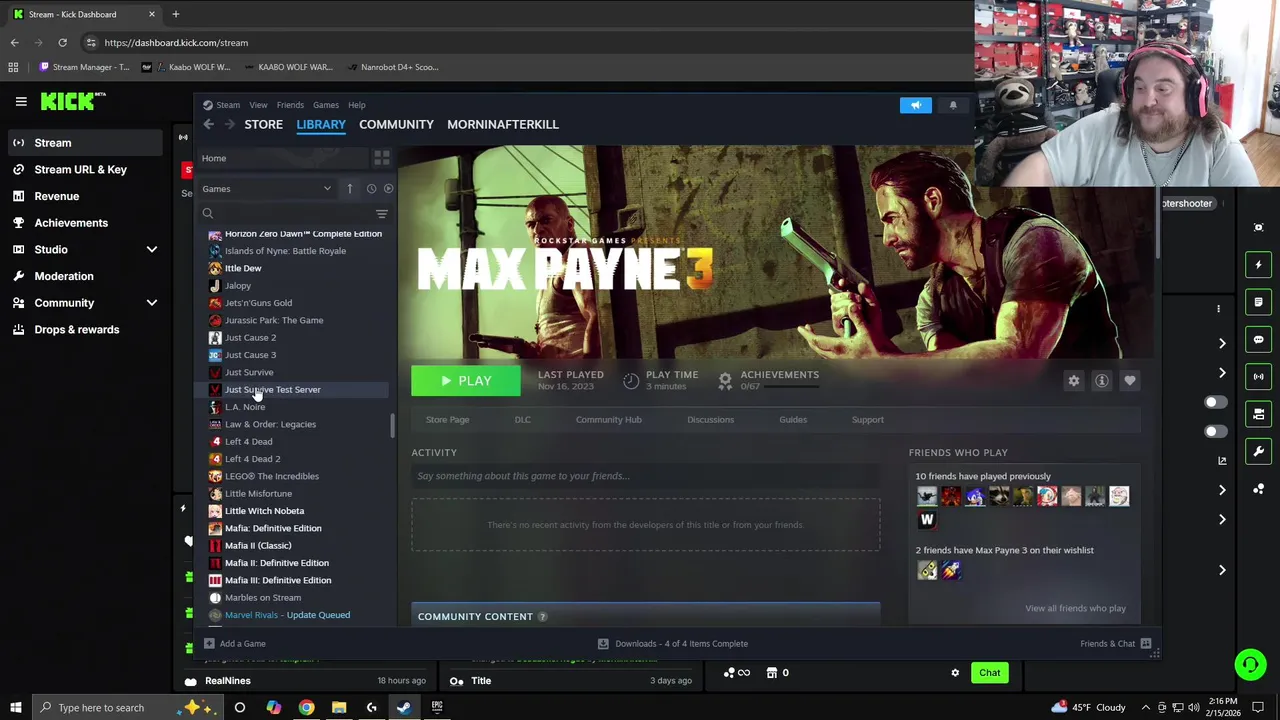Click View all friends who play

tap(1075, 608)
